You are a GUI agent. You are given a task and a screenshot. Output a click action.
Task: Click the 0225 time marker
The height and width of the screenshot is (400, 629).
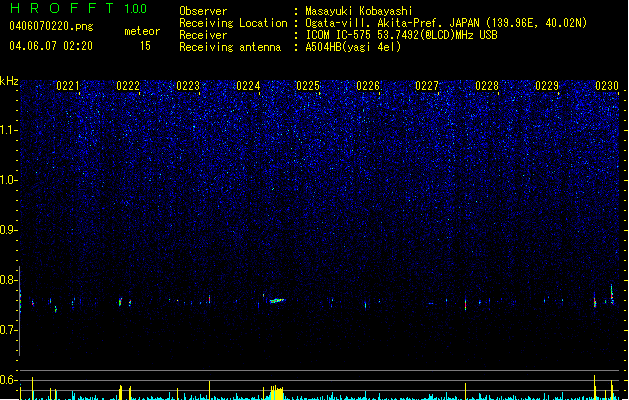pyautogui.click(x=308, y=86)
